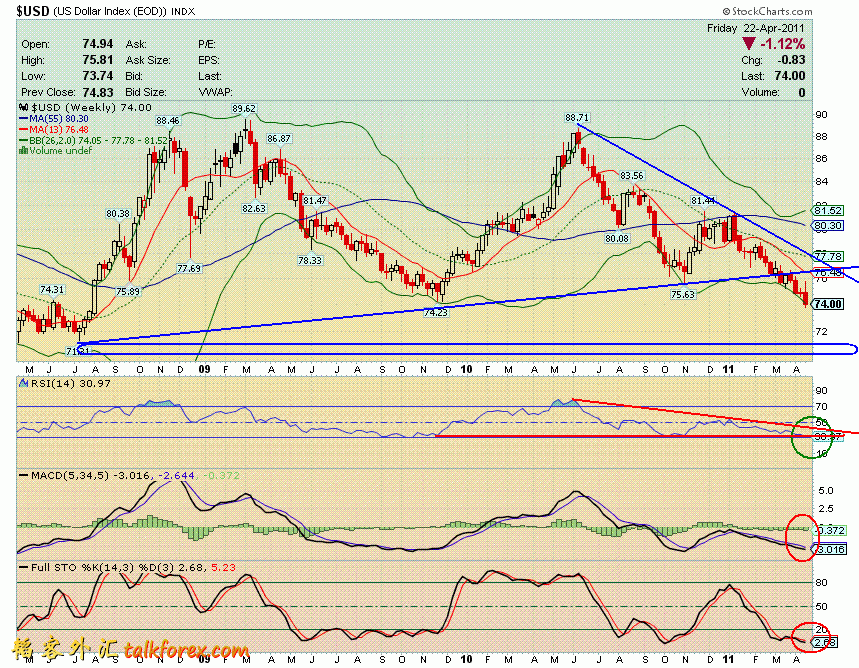Click the 89.62 peak price label
The height and width of the screenshot is (668, 859).
(244, 109)
